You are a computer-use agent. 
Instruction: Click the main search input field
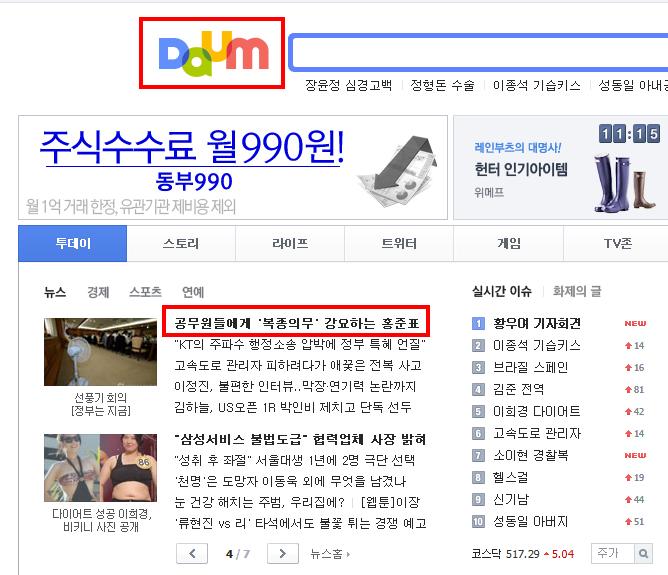click(x=479, y=52)
